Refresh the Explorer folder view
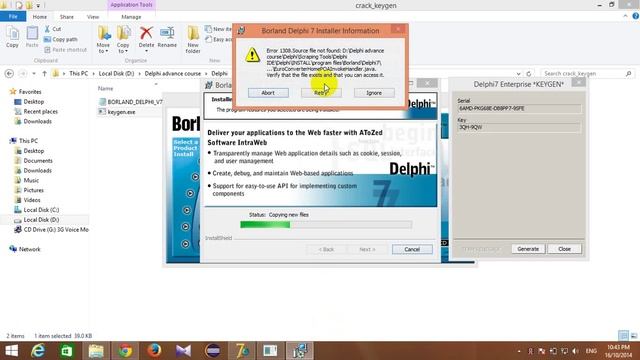The image size is (640, 360). (529, 73)
